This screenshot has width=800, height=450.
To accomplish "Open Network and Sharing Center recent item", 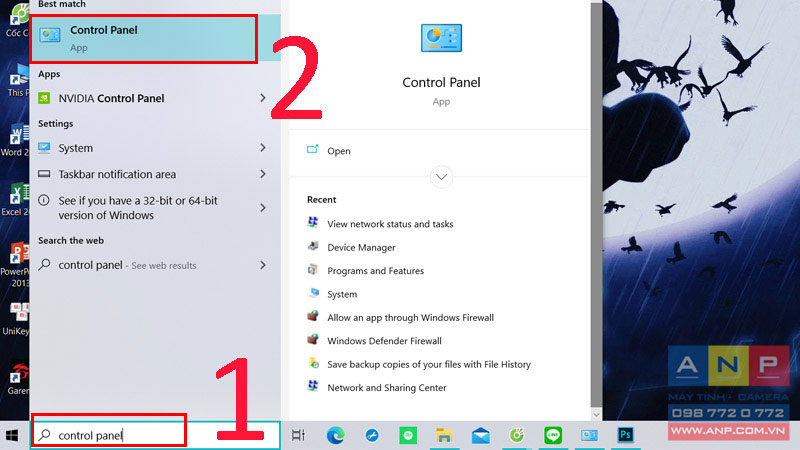I will [x=387, y=388].
